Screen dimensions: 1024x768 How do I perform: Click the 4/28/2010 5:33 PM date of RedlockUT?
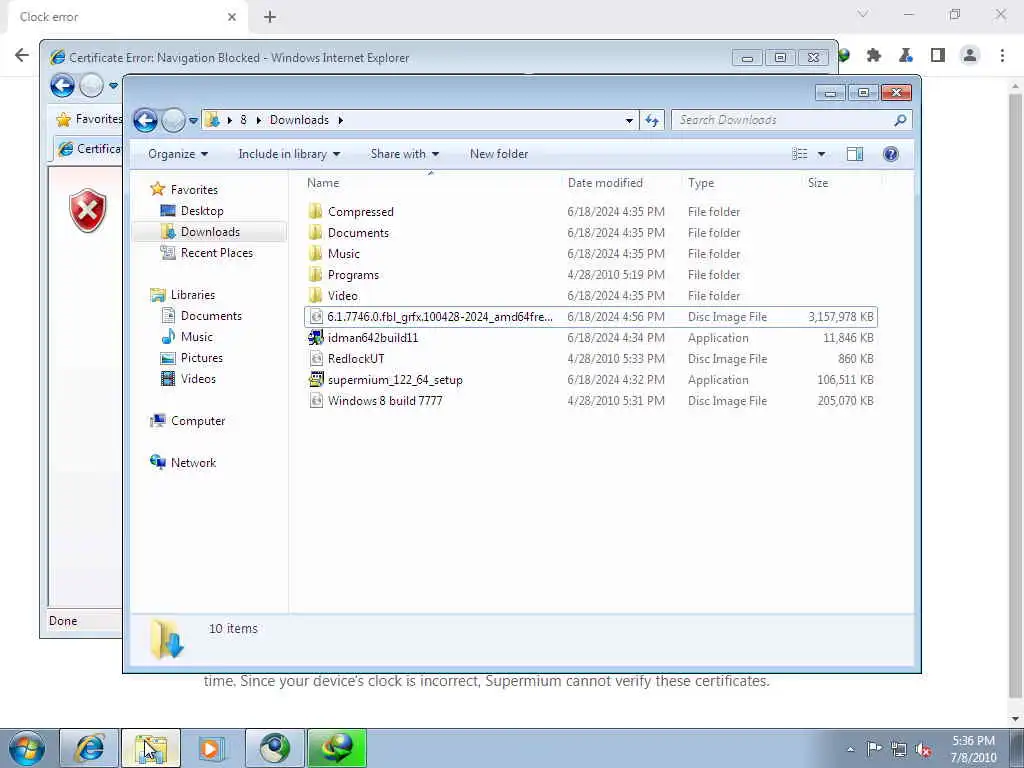tap(616, 359)
